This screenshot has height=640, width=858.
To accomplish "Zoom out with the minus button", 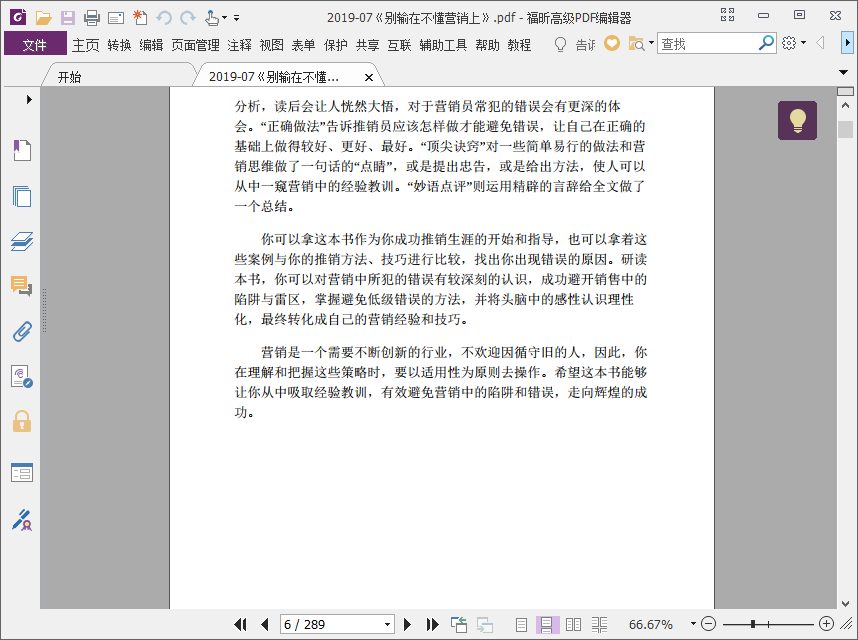I will coord(708,624).
